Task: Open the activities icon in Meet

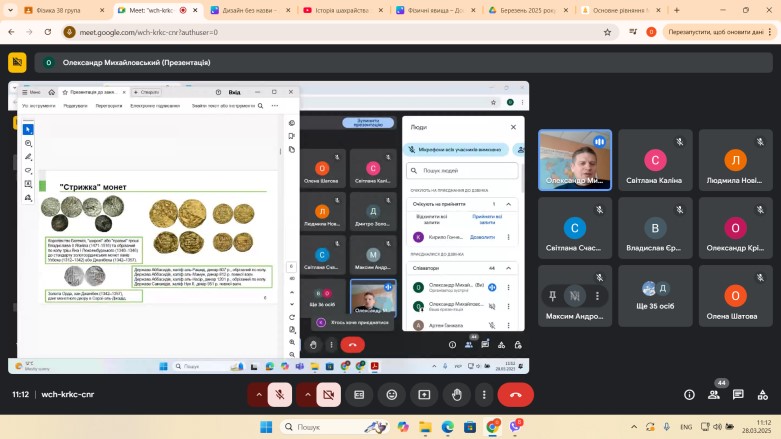Action: coord(762,395)
